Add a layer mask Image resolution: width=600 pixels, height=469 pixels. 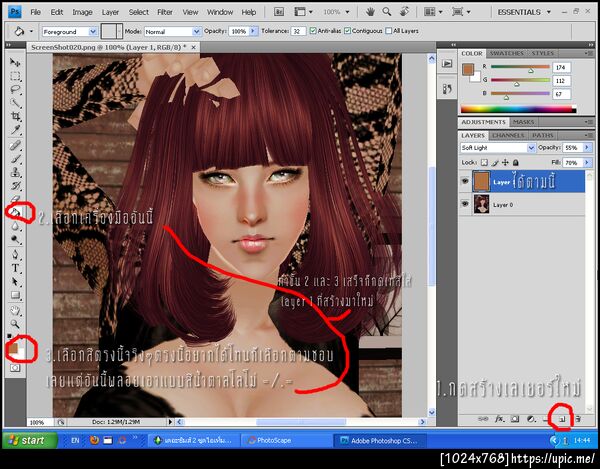515,419
